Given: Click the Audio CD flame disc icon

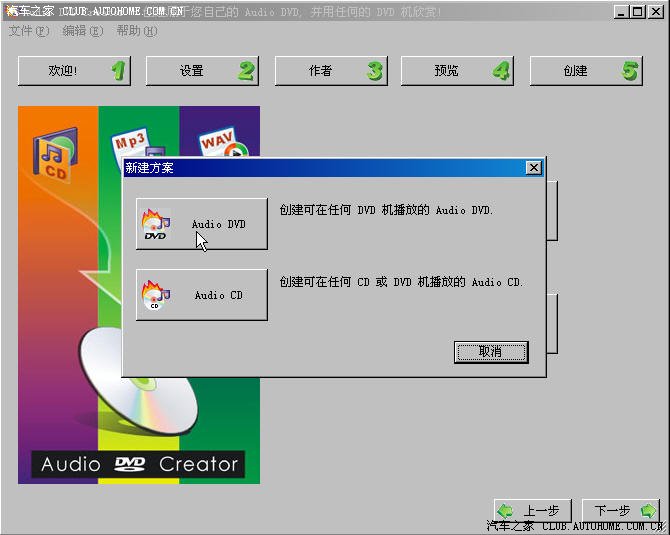Looking at the screenshot, I should (155, 295).
